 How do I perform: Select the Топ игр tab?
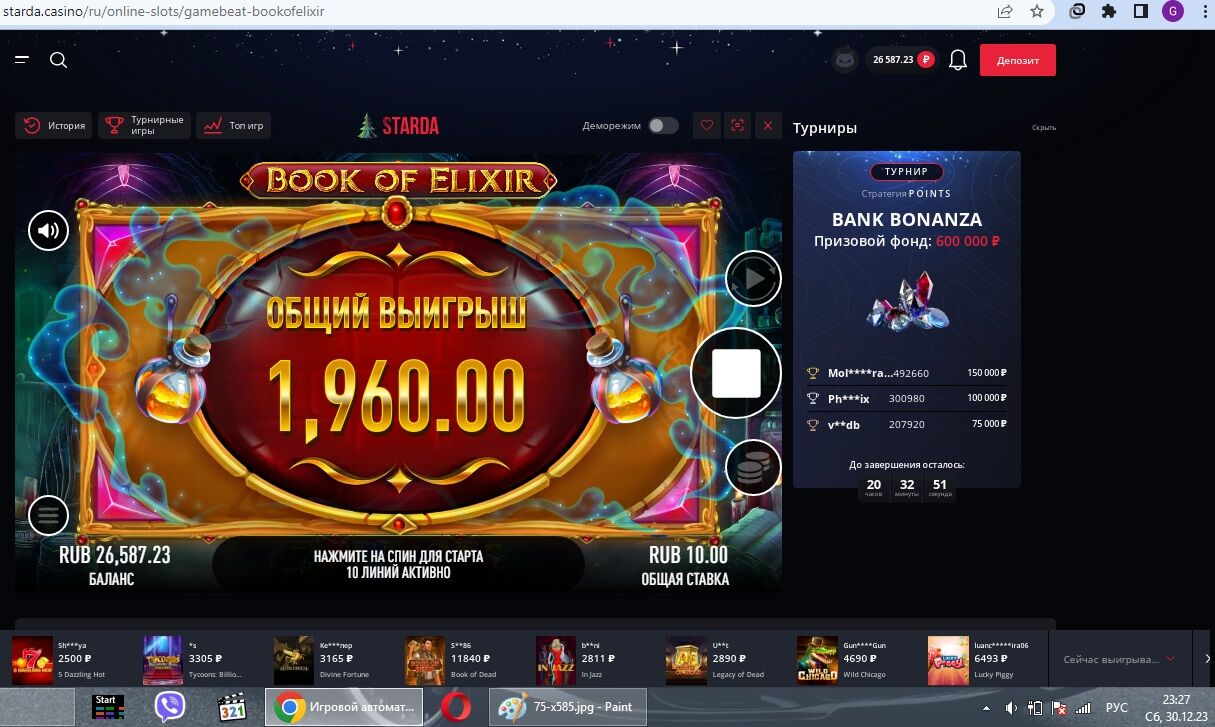[233, 126]
